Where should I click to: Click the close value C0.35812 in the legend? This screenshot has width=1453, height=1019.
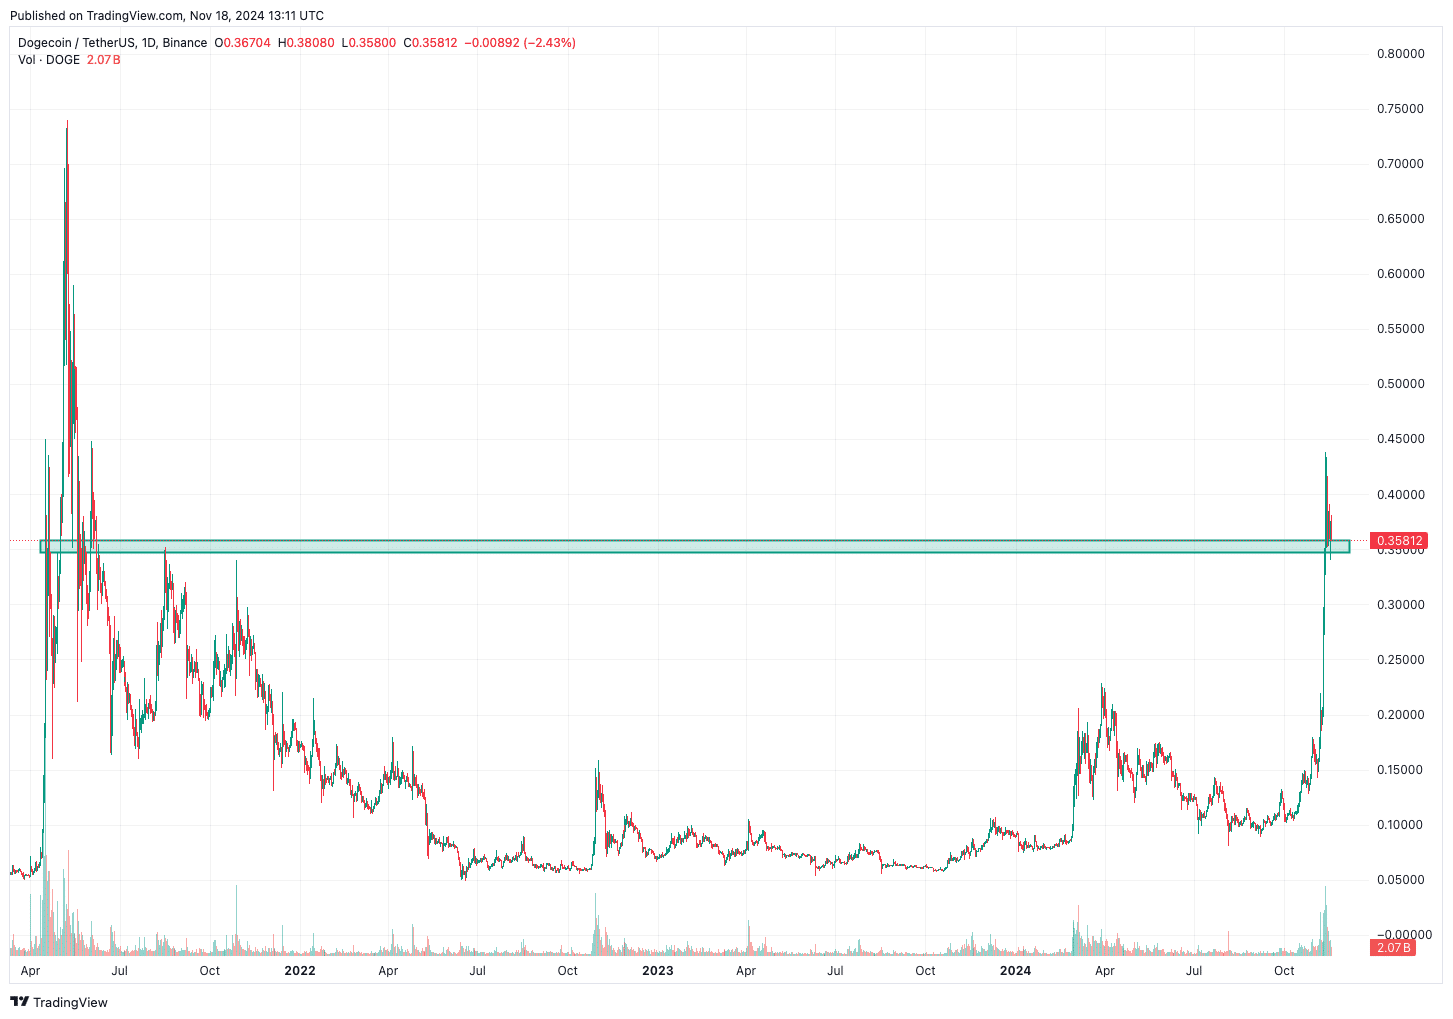[x=431, y=43]
